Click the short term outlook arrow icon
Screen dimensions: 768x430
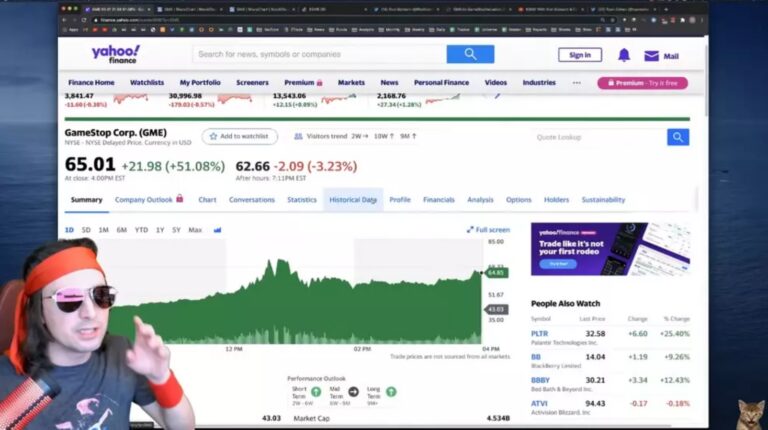coord(316,391)
